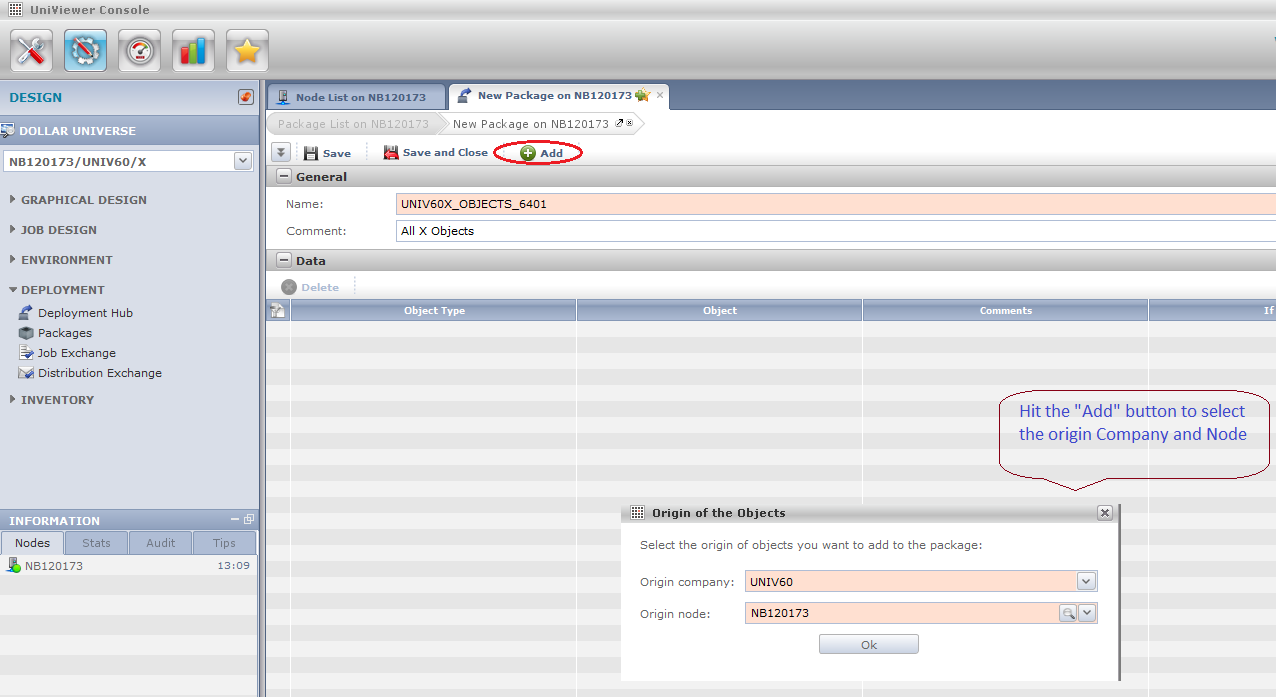Click the UniViewer Console title icon
Screen dimensions: 1286x697
point(15,10)
